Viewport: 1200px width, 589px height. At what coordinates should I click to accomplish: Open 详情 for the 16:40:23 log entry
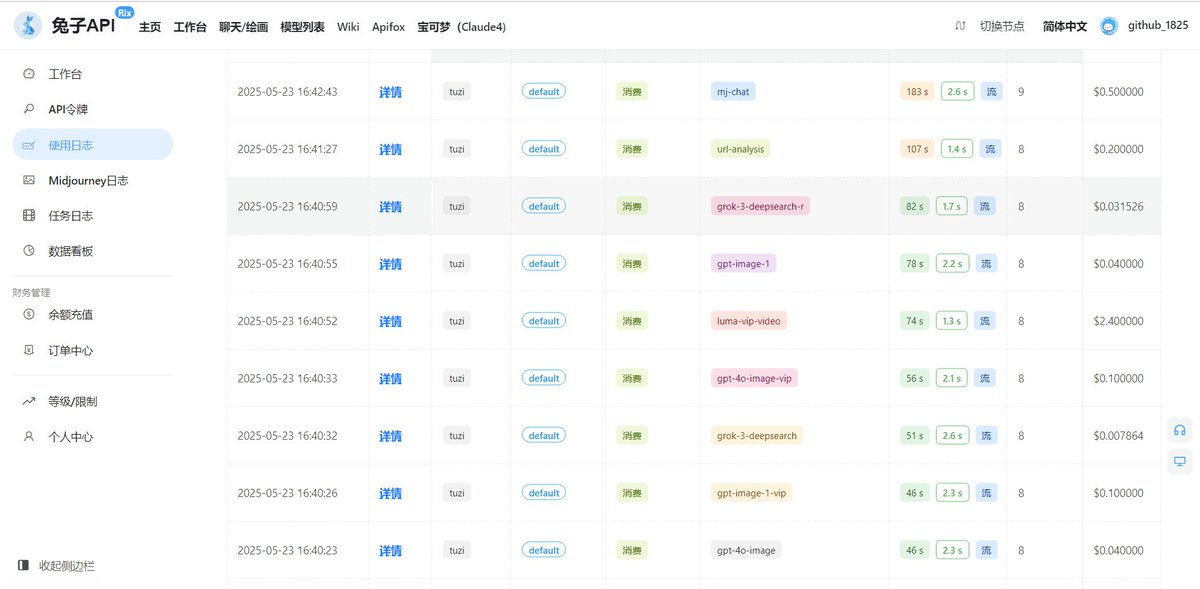coord(390,551)
